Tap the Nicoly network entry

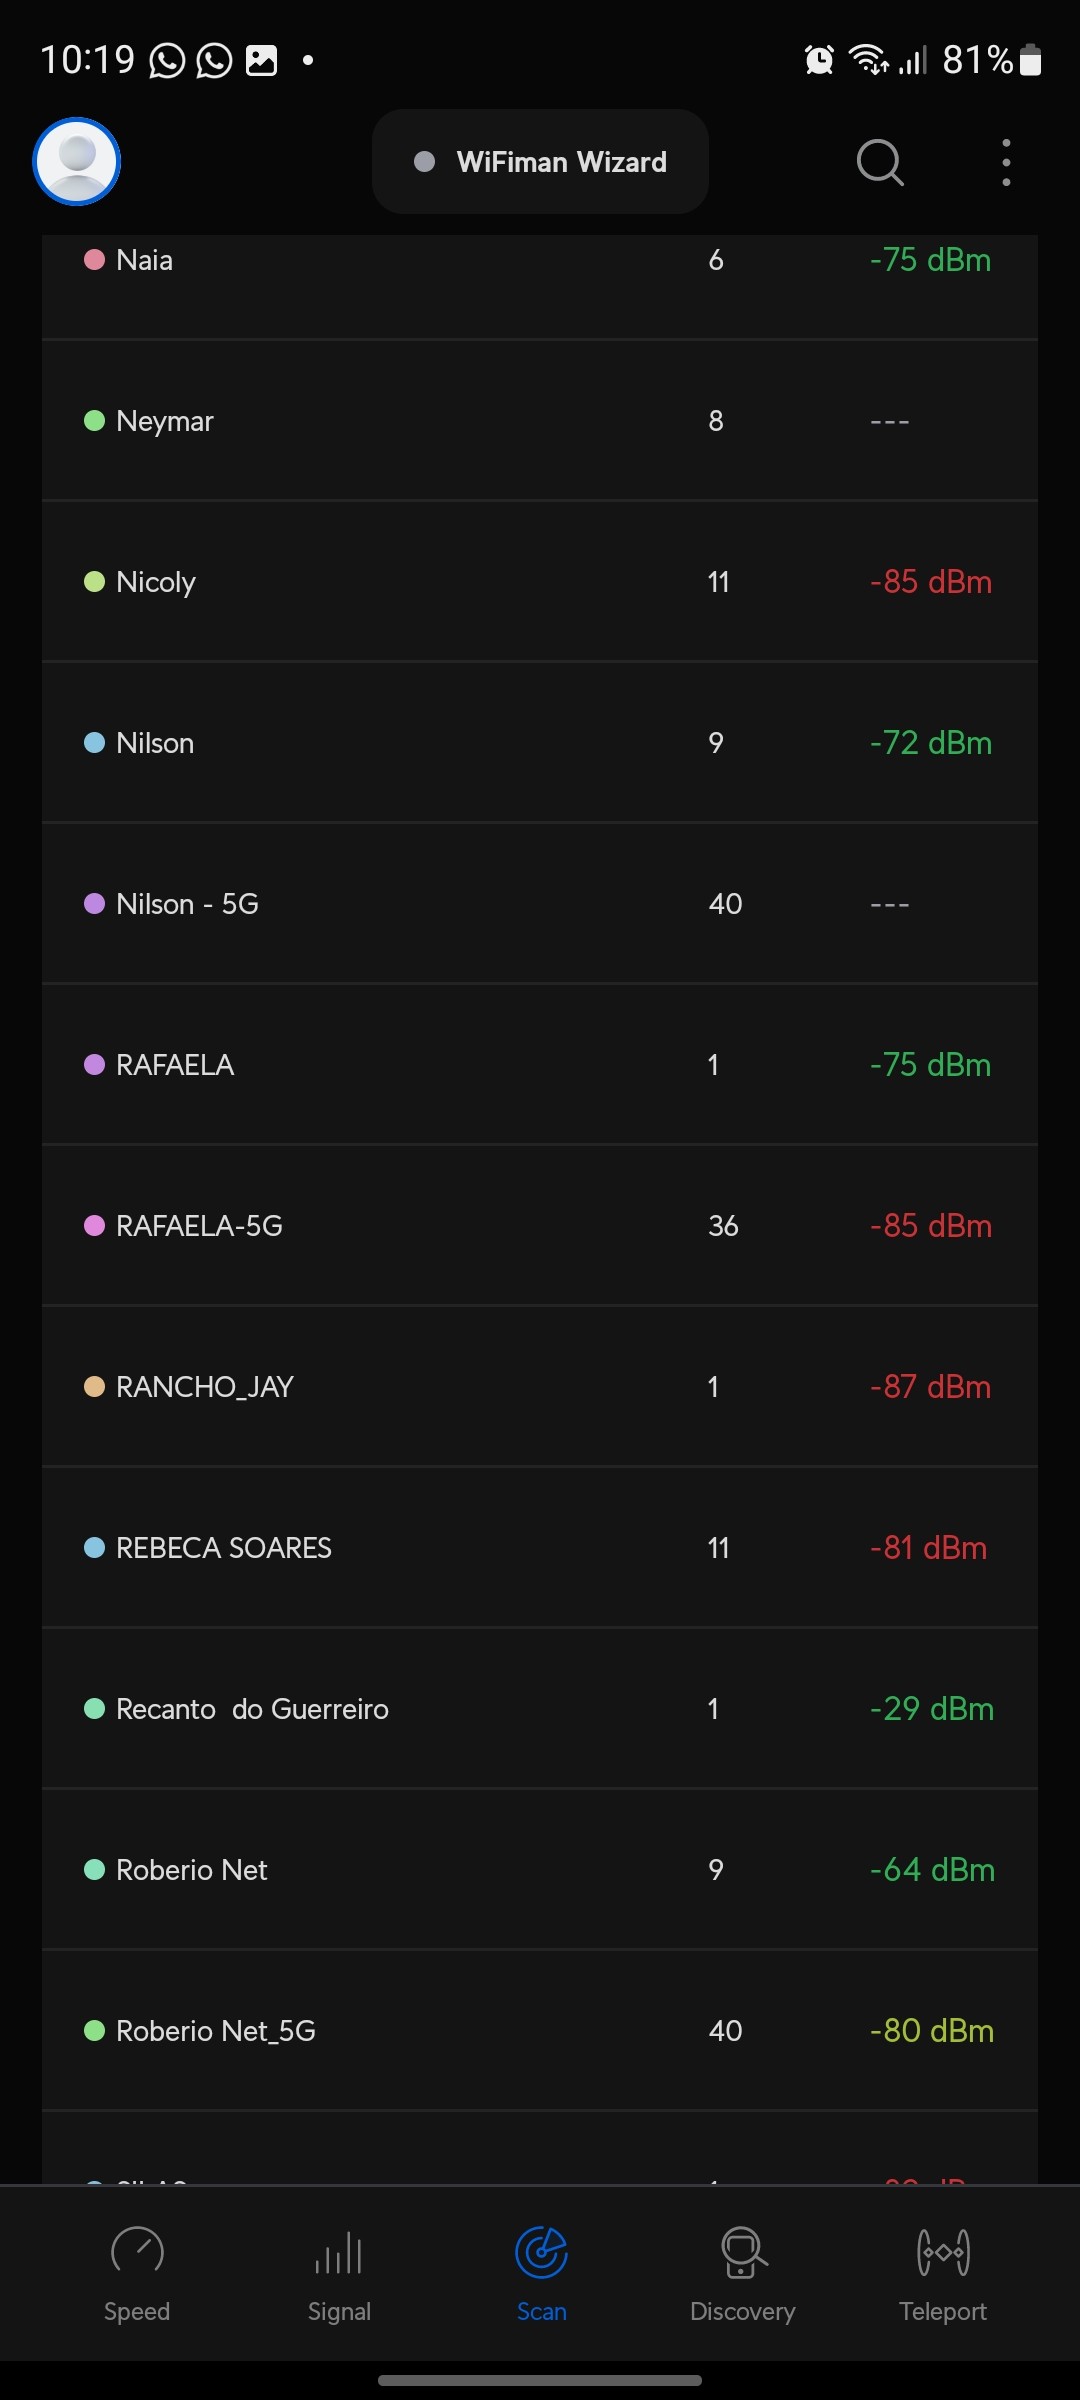[x=540, y=582]
